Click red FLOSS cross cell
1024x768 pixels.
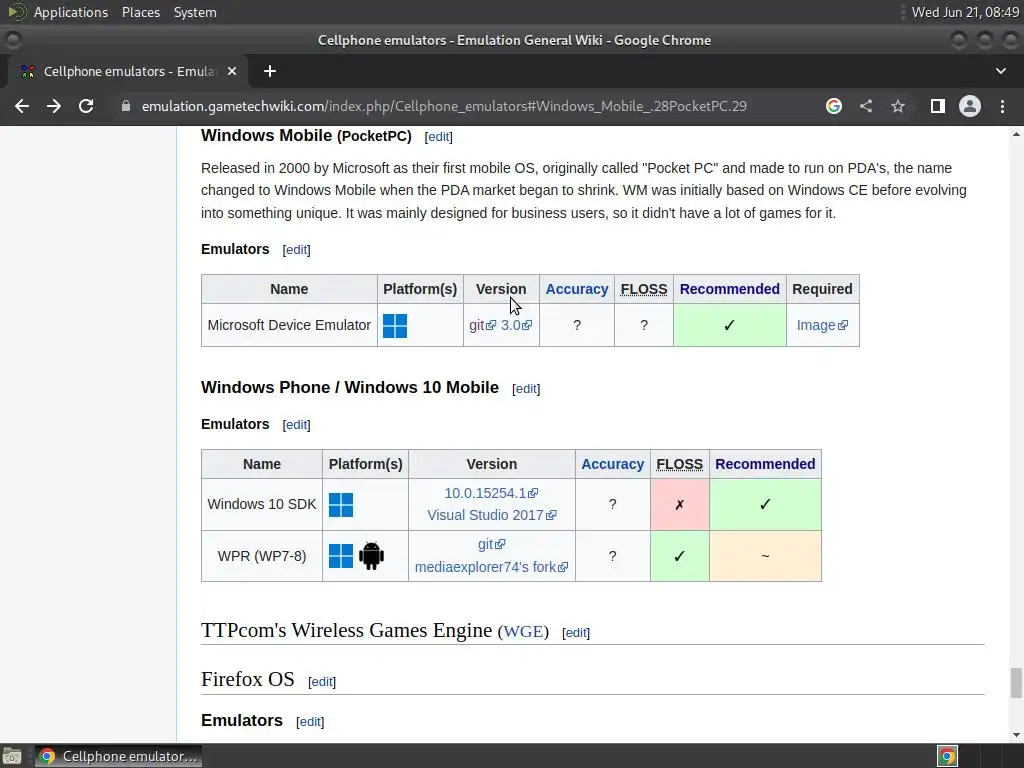(679, 505)
